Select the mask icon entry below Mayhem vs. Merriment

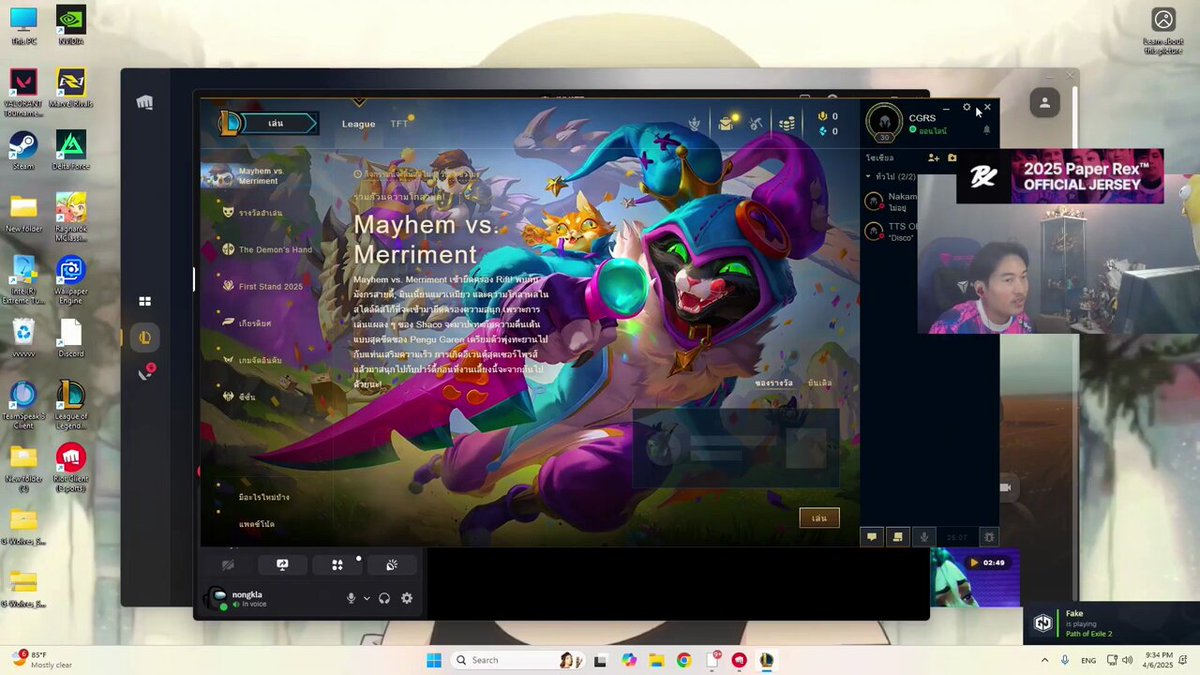click(254, 213)
